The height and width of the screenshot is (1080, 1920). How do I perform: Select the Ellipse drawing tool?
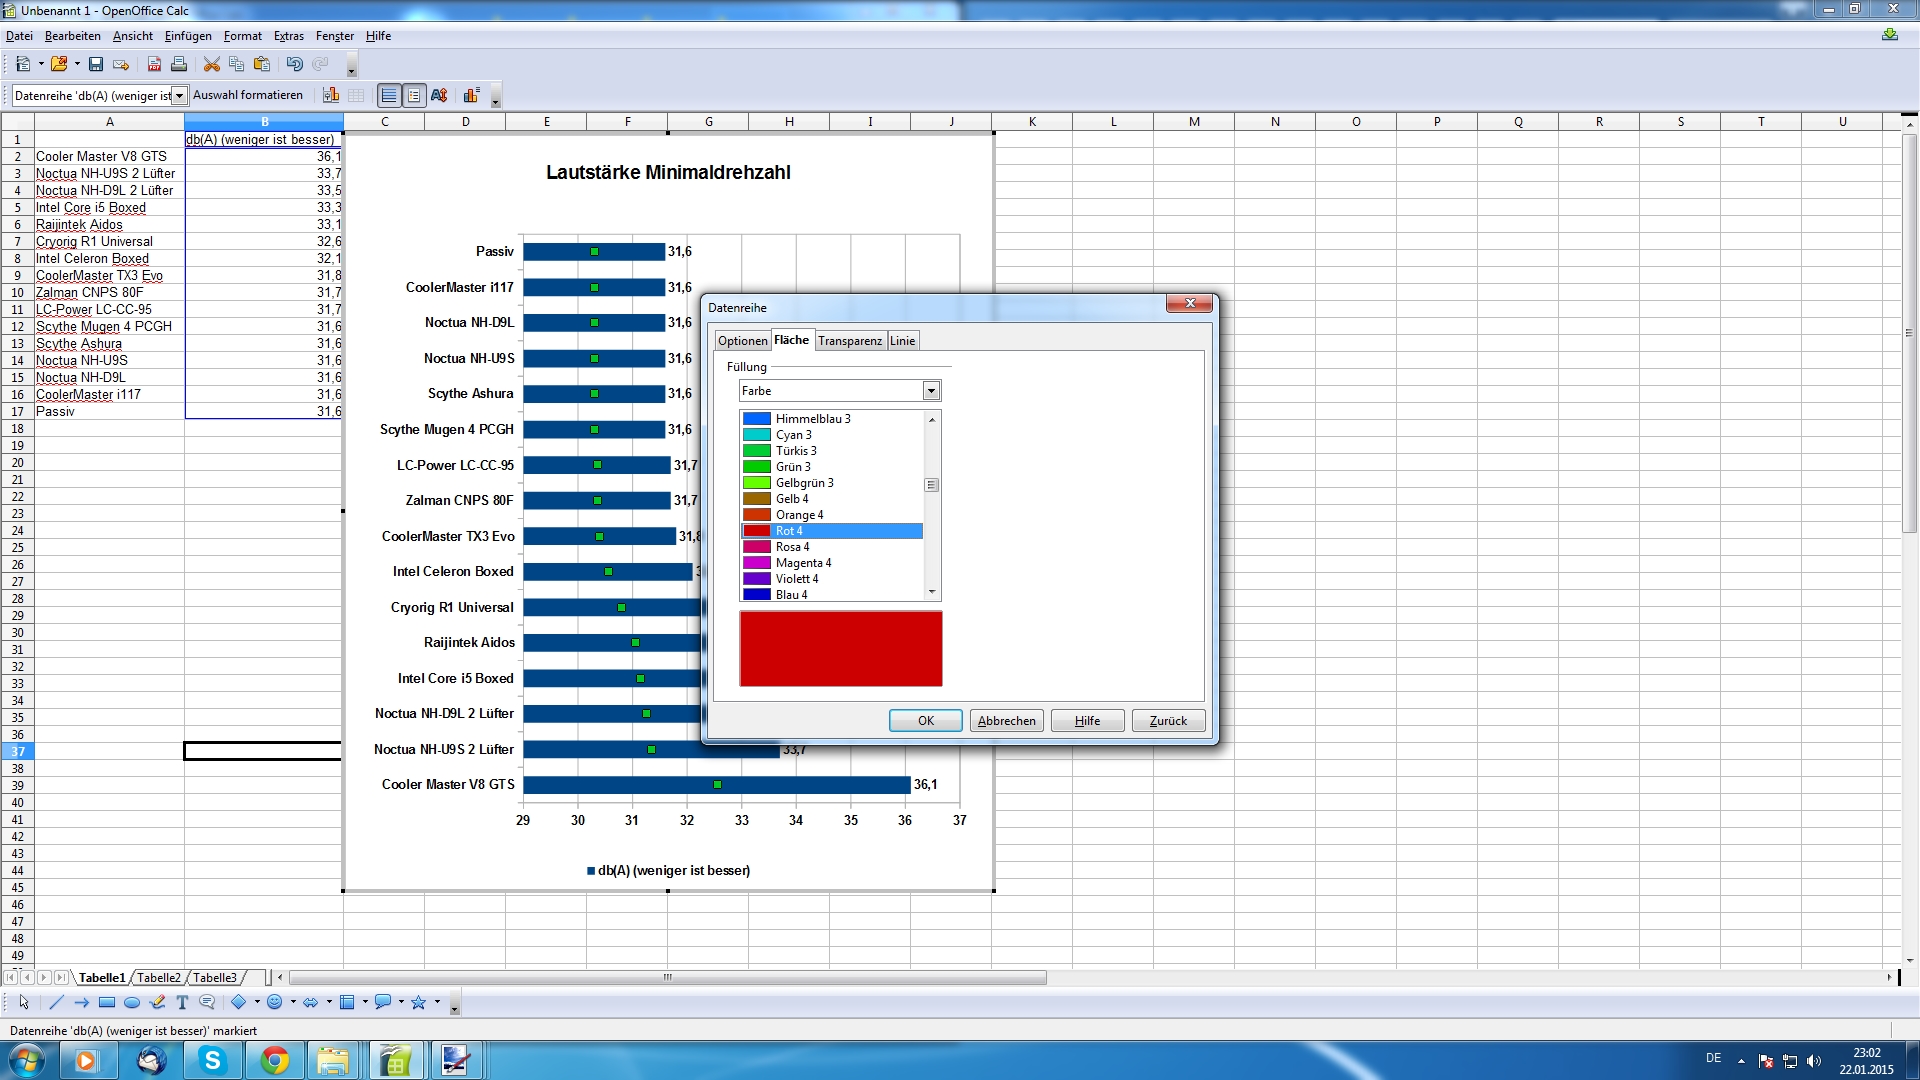pyautogui.click(x=132, y=1002)
